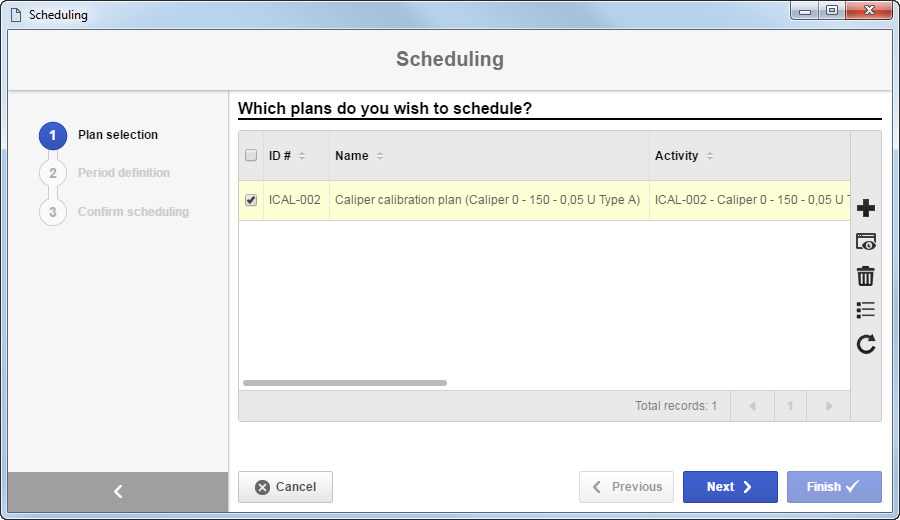Collapse the wizard steps side panel
This screenshot has width=900, height=520.
[118, 491]
